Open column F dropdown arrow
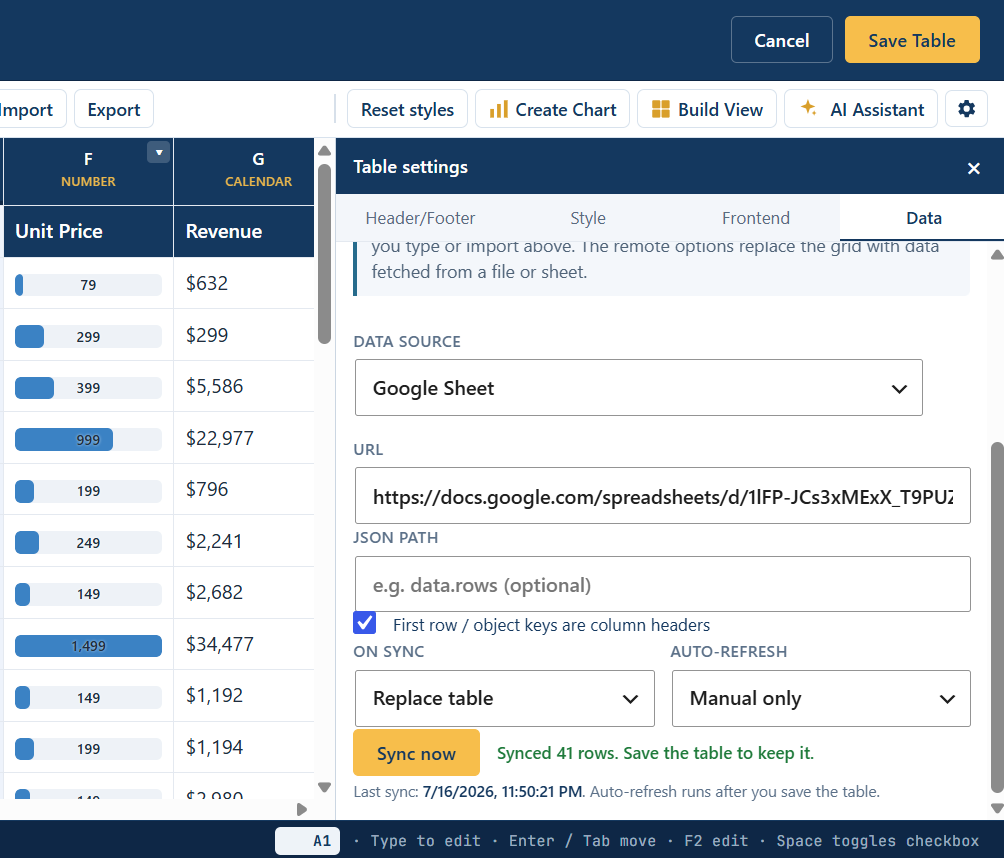1004x858 pixels. click(159, 152)
